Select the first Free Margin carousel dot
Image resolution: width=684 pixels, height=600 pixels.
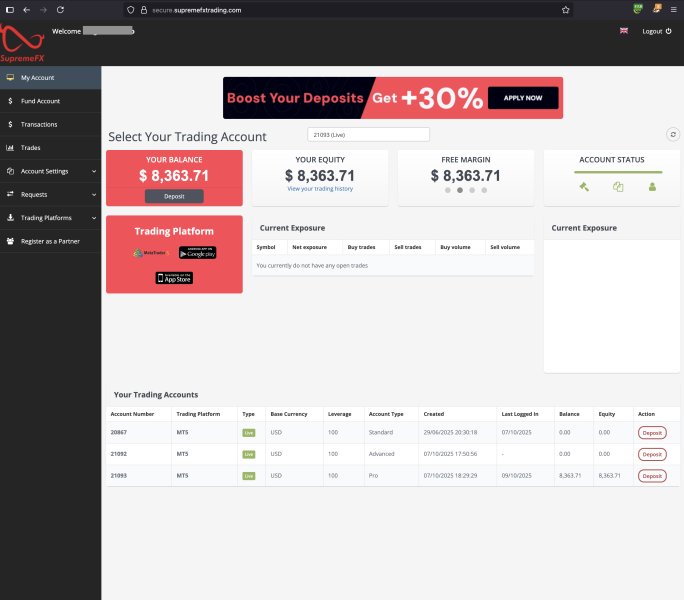coord(447,189)
